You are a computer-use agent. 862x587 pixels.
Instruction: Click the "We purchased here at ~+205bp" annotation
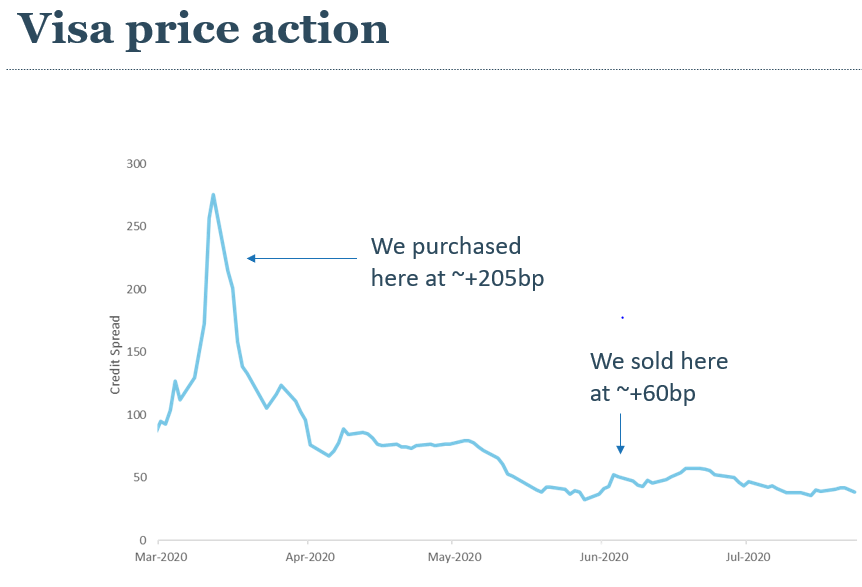[x=456, y=262]
